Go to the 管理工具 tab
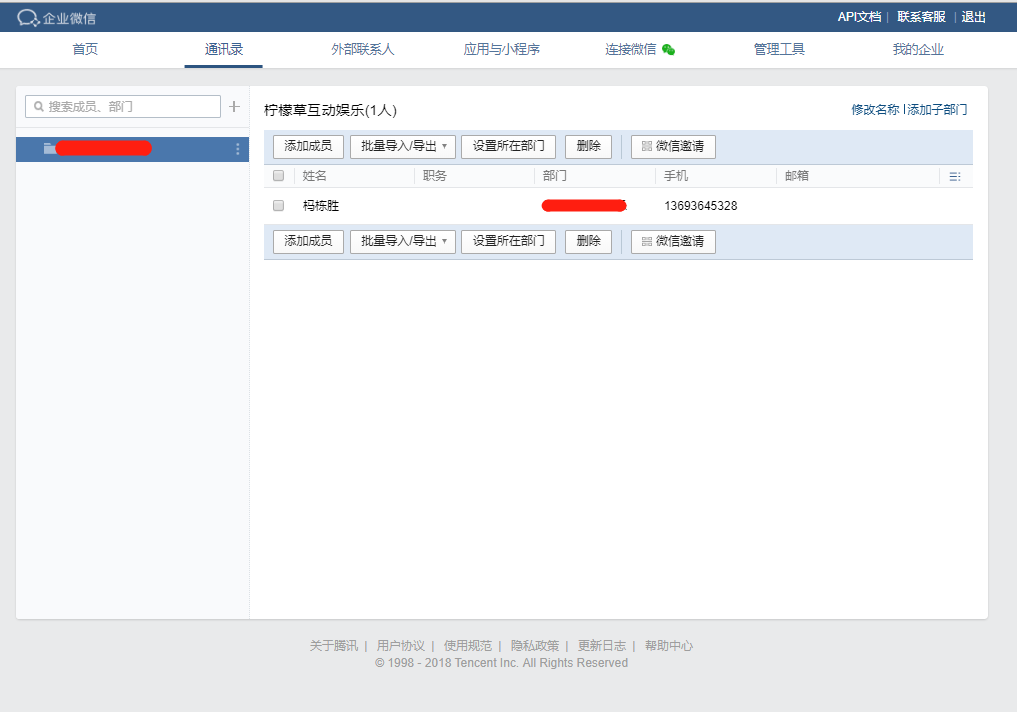This screenshot has height=712, width=1017. pyautogui.click(x=779, y=50)
